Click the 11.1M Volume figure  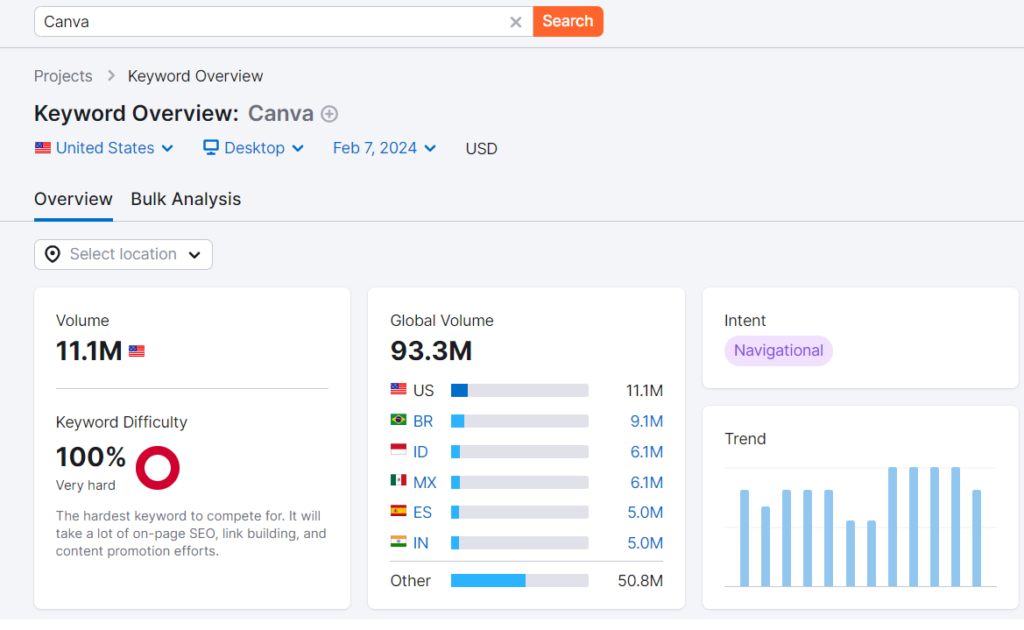click(x=89, y=351)
